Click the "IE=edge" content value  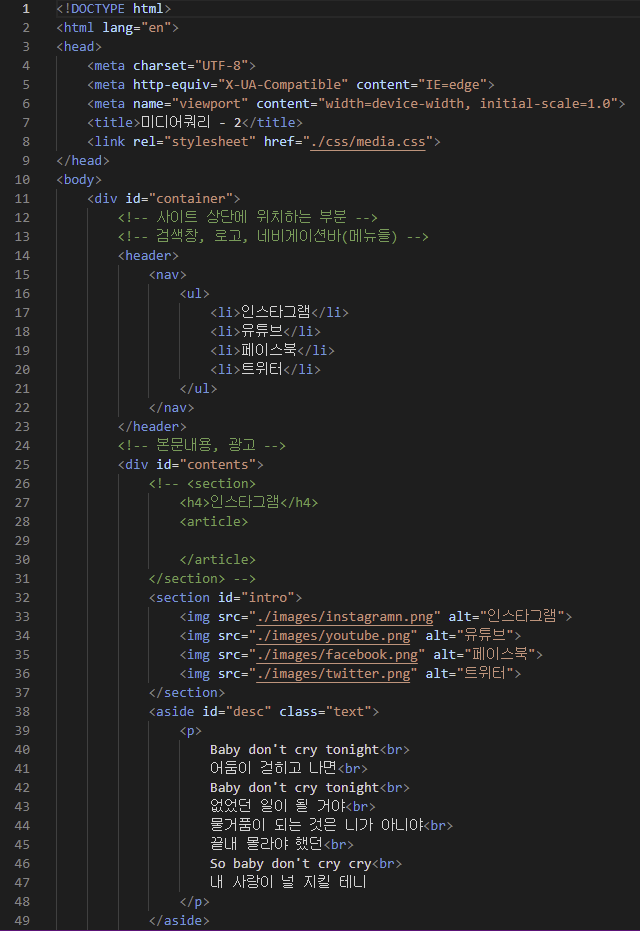point(452,85)
